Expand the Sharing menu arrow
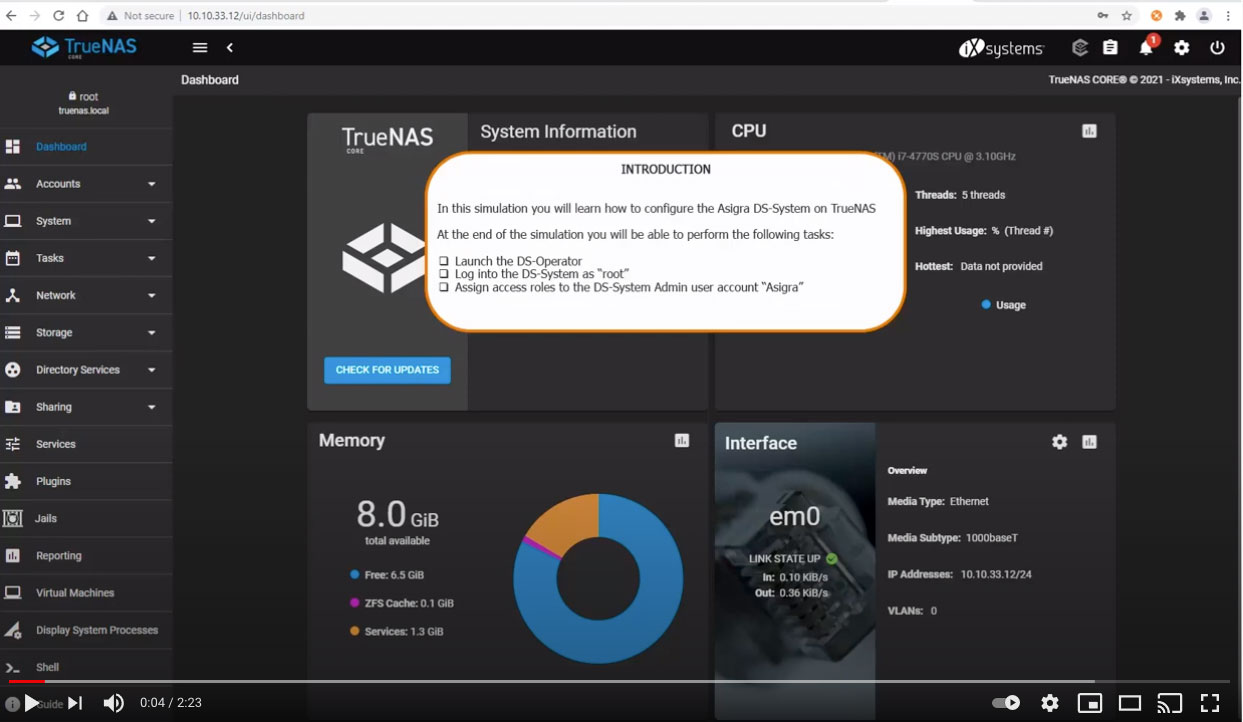 (x=151, y=407)
